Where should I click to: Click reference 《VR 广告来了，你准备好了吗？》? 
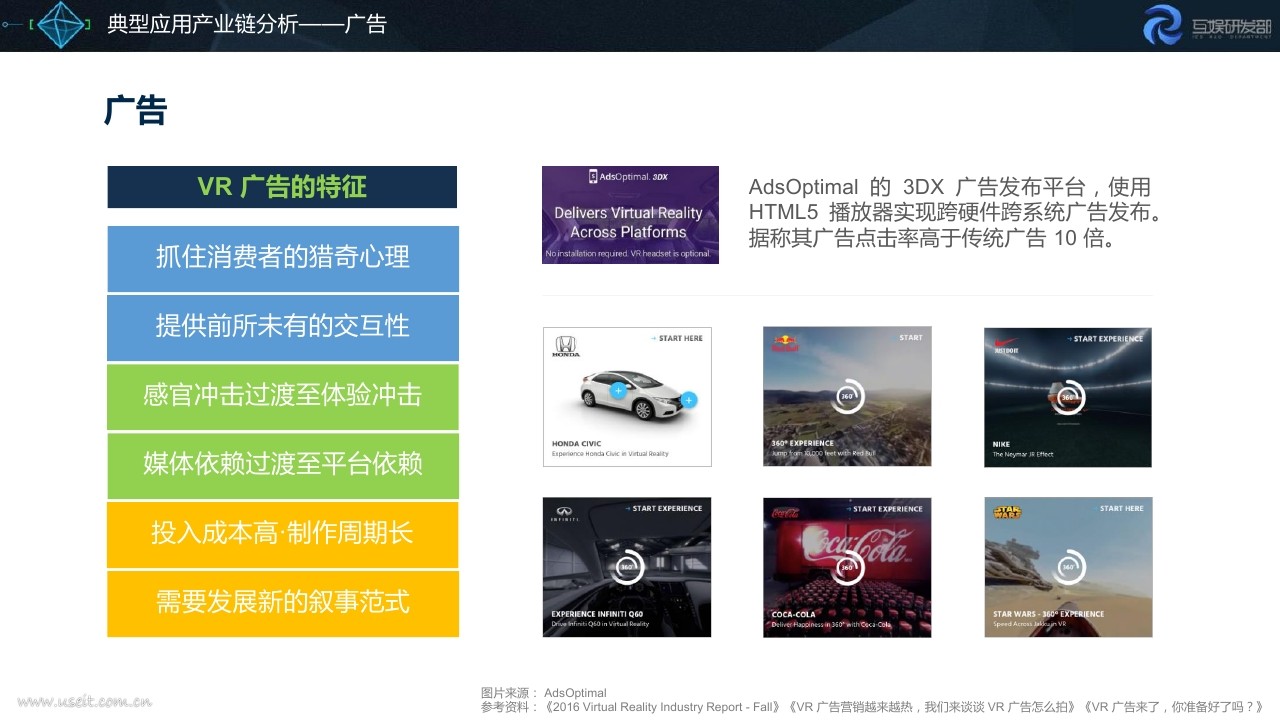[x=1176, y=707]
